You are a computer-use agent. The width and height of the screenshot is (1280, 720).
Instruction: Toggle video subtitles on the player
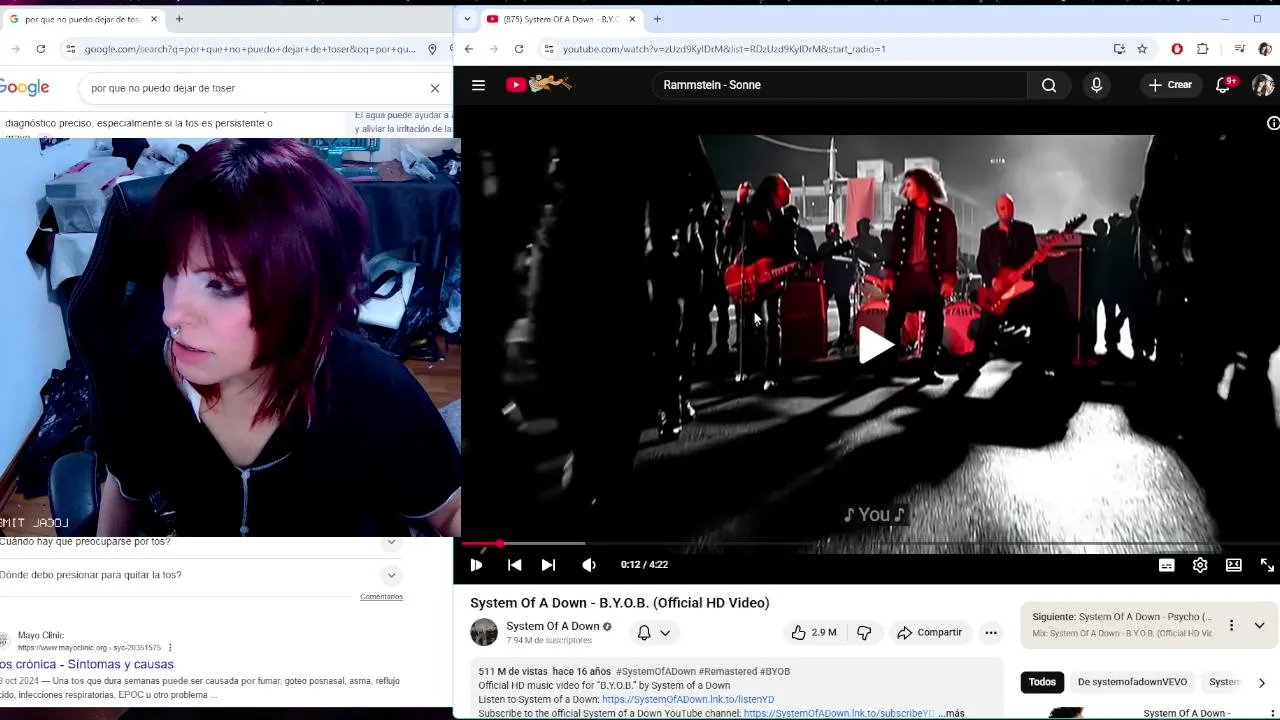[x=1166, y=565]
